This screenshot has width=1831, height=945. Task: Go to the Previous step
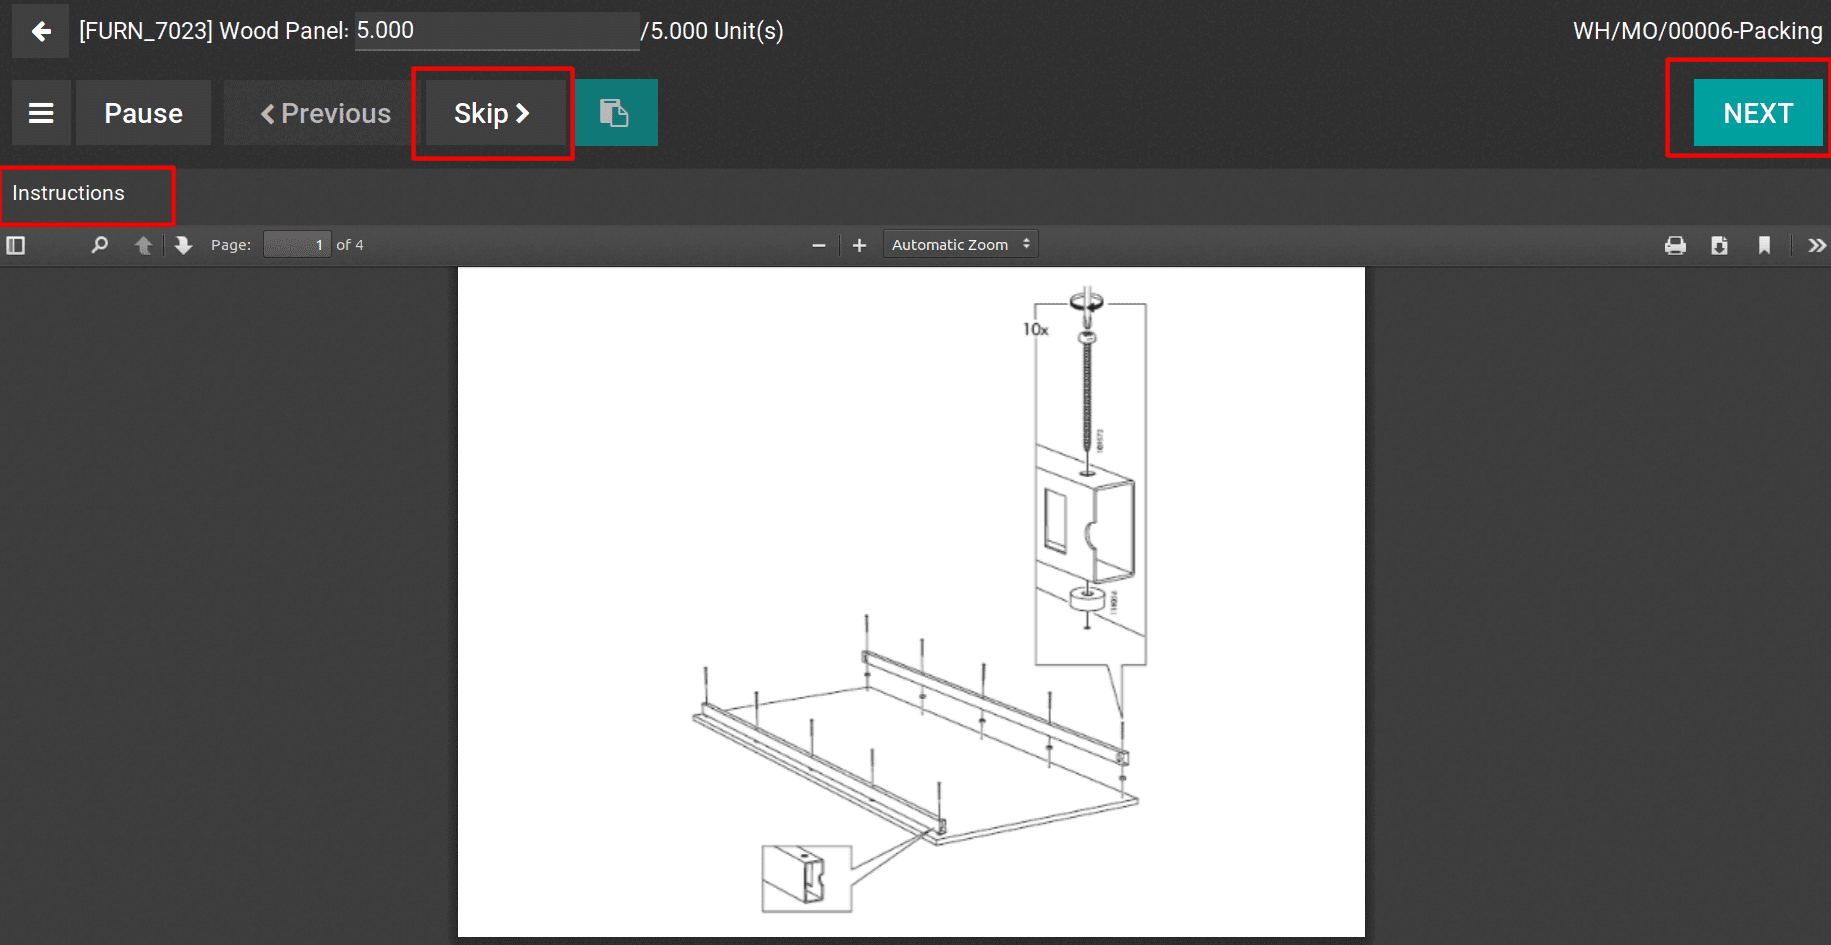click(x=325, y=113)
